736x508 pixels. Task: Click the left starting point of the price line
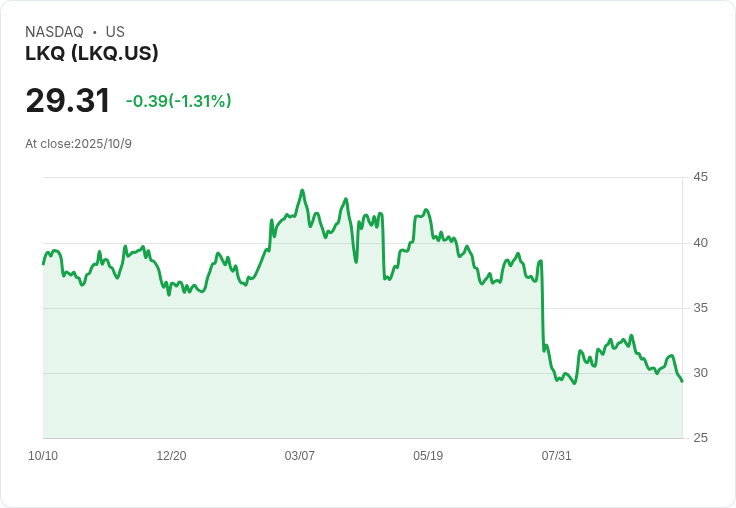(43, 263)
